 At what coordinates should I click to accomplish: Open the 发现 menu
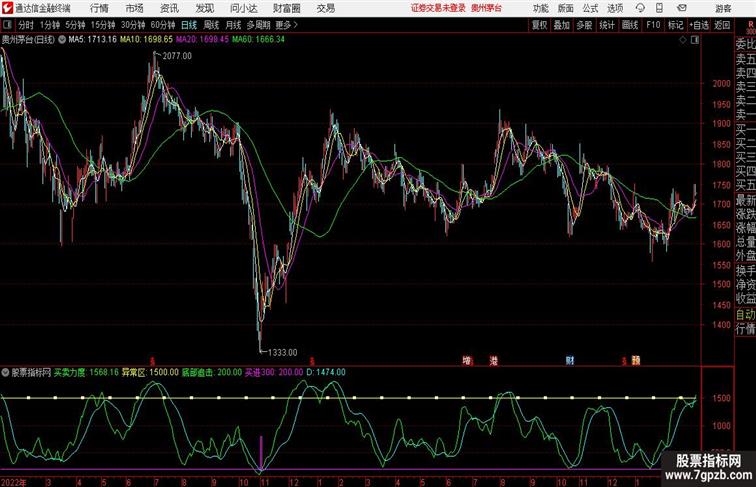click(x=204, y=8)
